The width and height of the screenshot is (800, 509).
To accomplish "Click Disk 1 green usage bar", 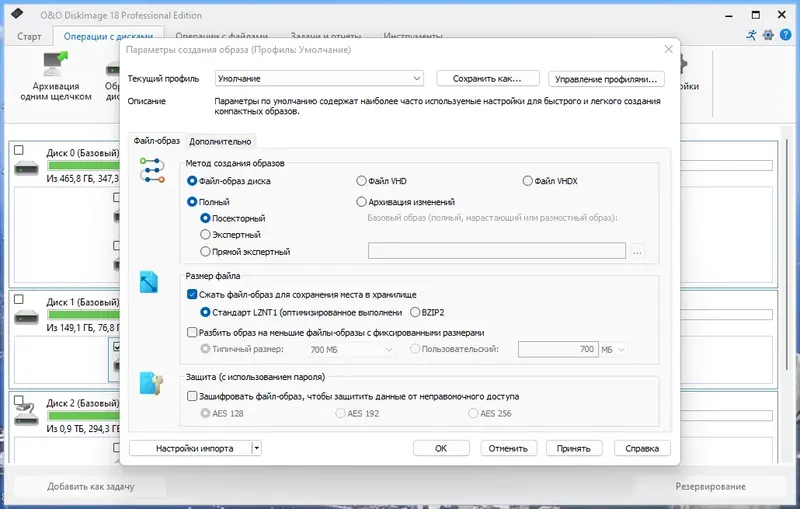I will click(83, 315).
